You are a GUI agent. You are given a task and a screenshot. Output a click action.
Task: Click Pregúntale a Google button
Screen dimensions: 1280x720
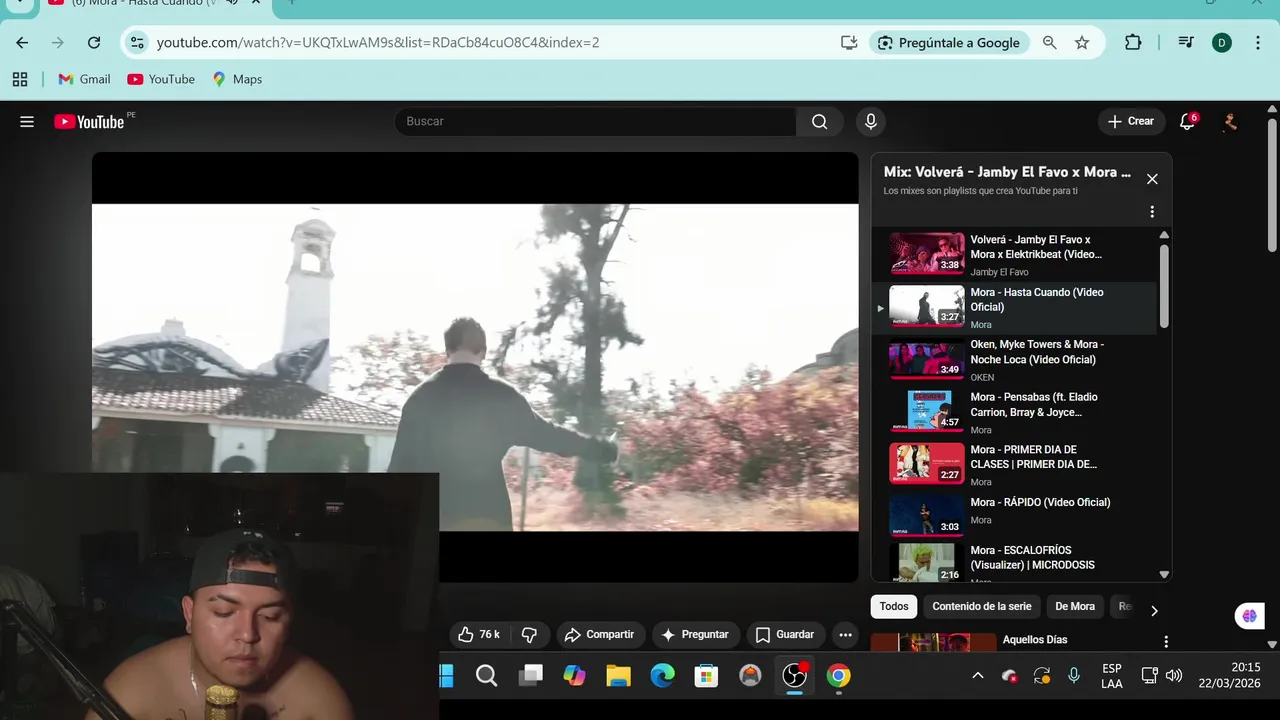(x=949, y=42)
